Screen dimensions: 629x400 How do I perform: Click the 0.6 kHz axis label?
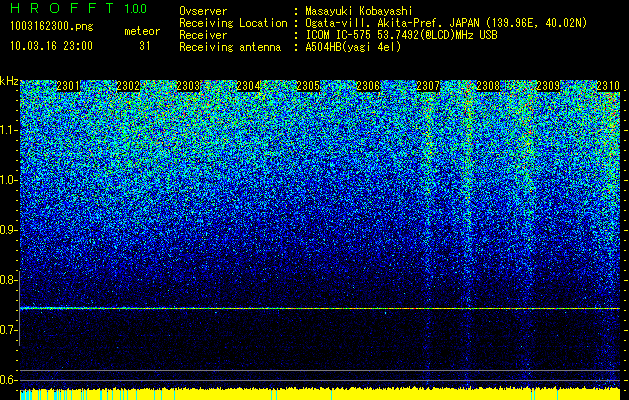8,380
